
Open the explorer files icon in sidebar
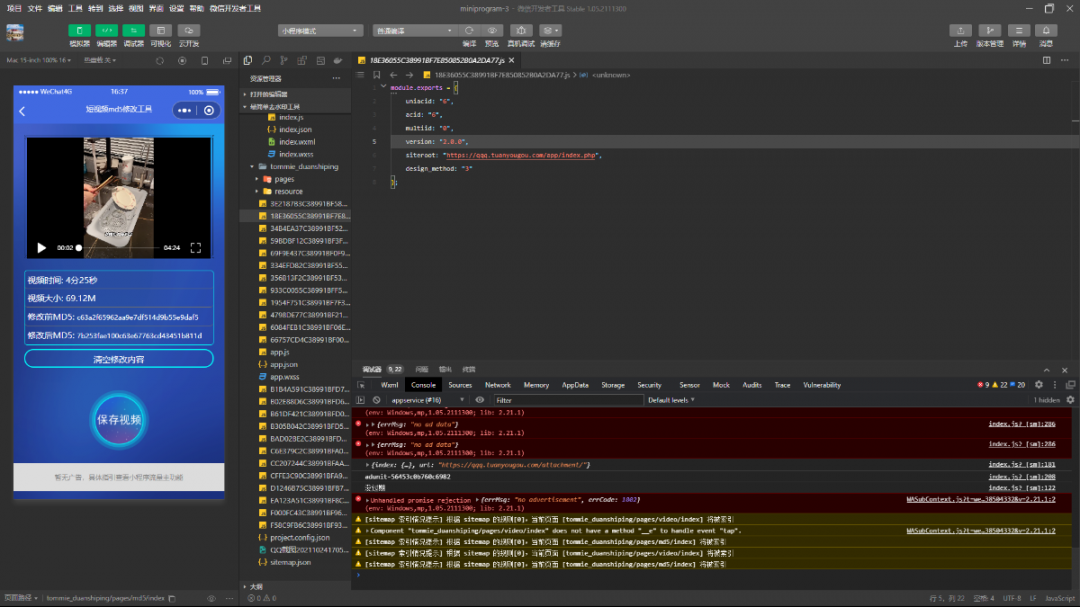coord(248,61)
